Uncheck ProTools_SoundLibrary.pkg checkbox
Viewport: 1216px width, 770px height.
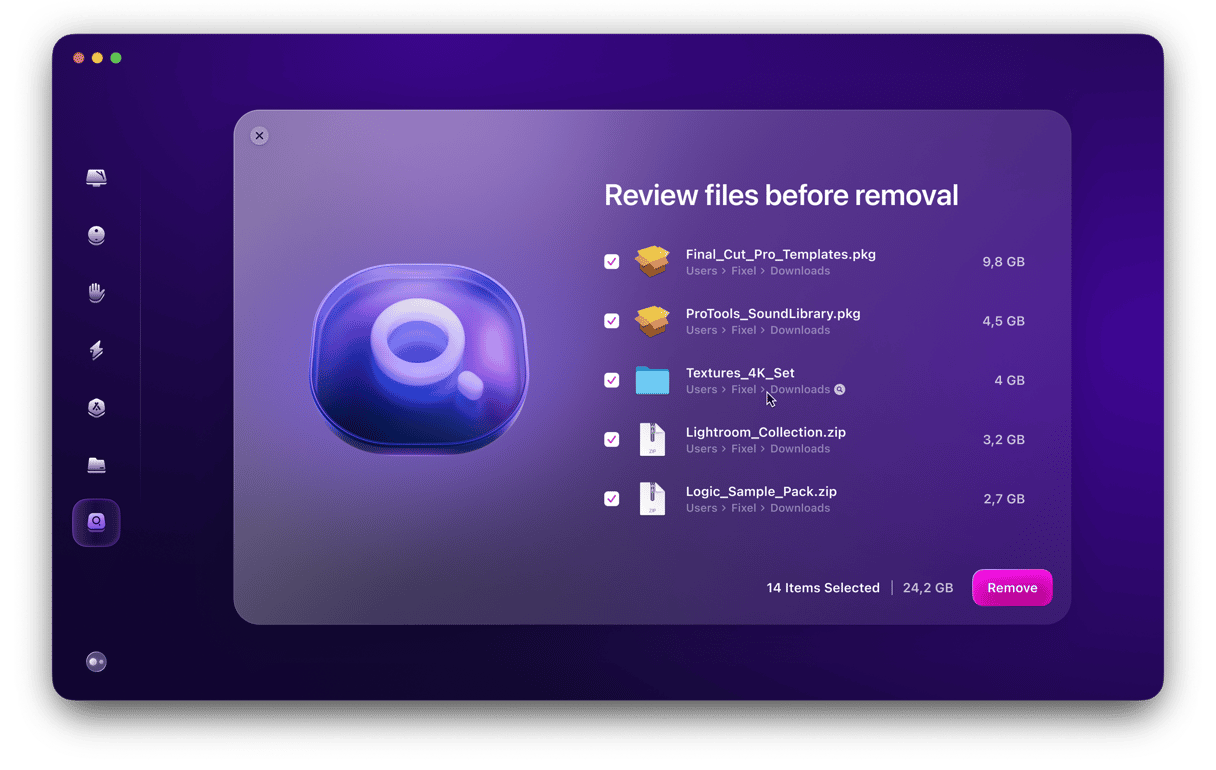point(612,321)
